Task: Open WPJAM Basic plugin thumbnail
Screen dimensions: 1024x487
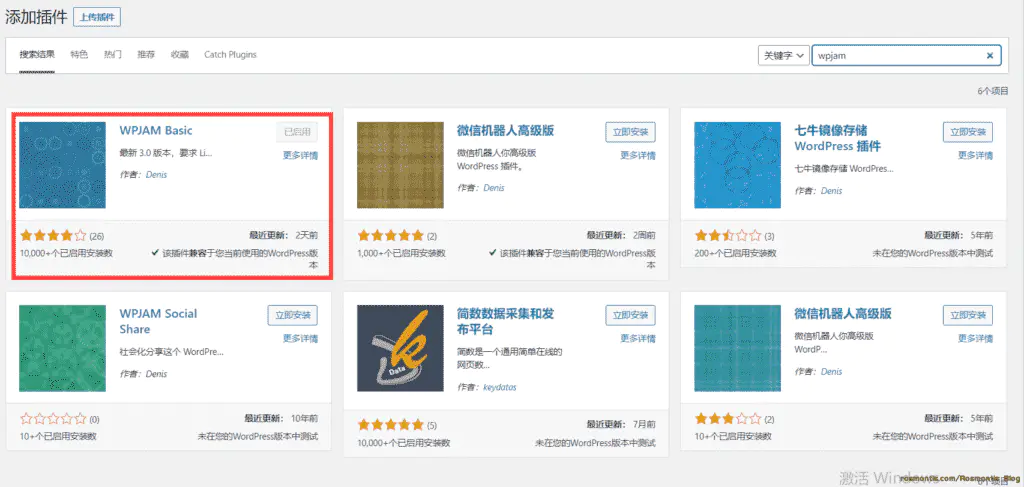Action: tap(62, 165)
